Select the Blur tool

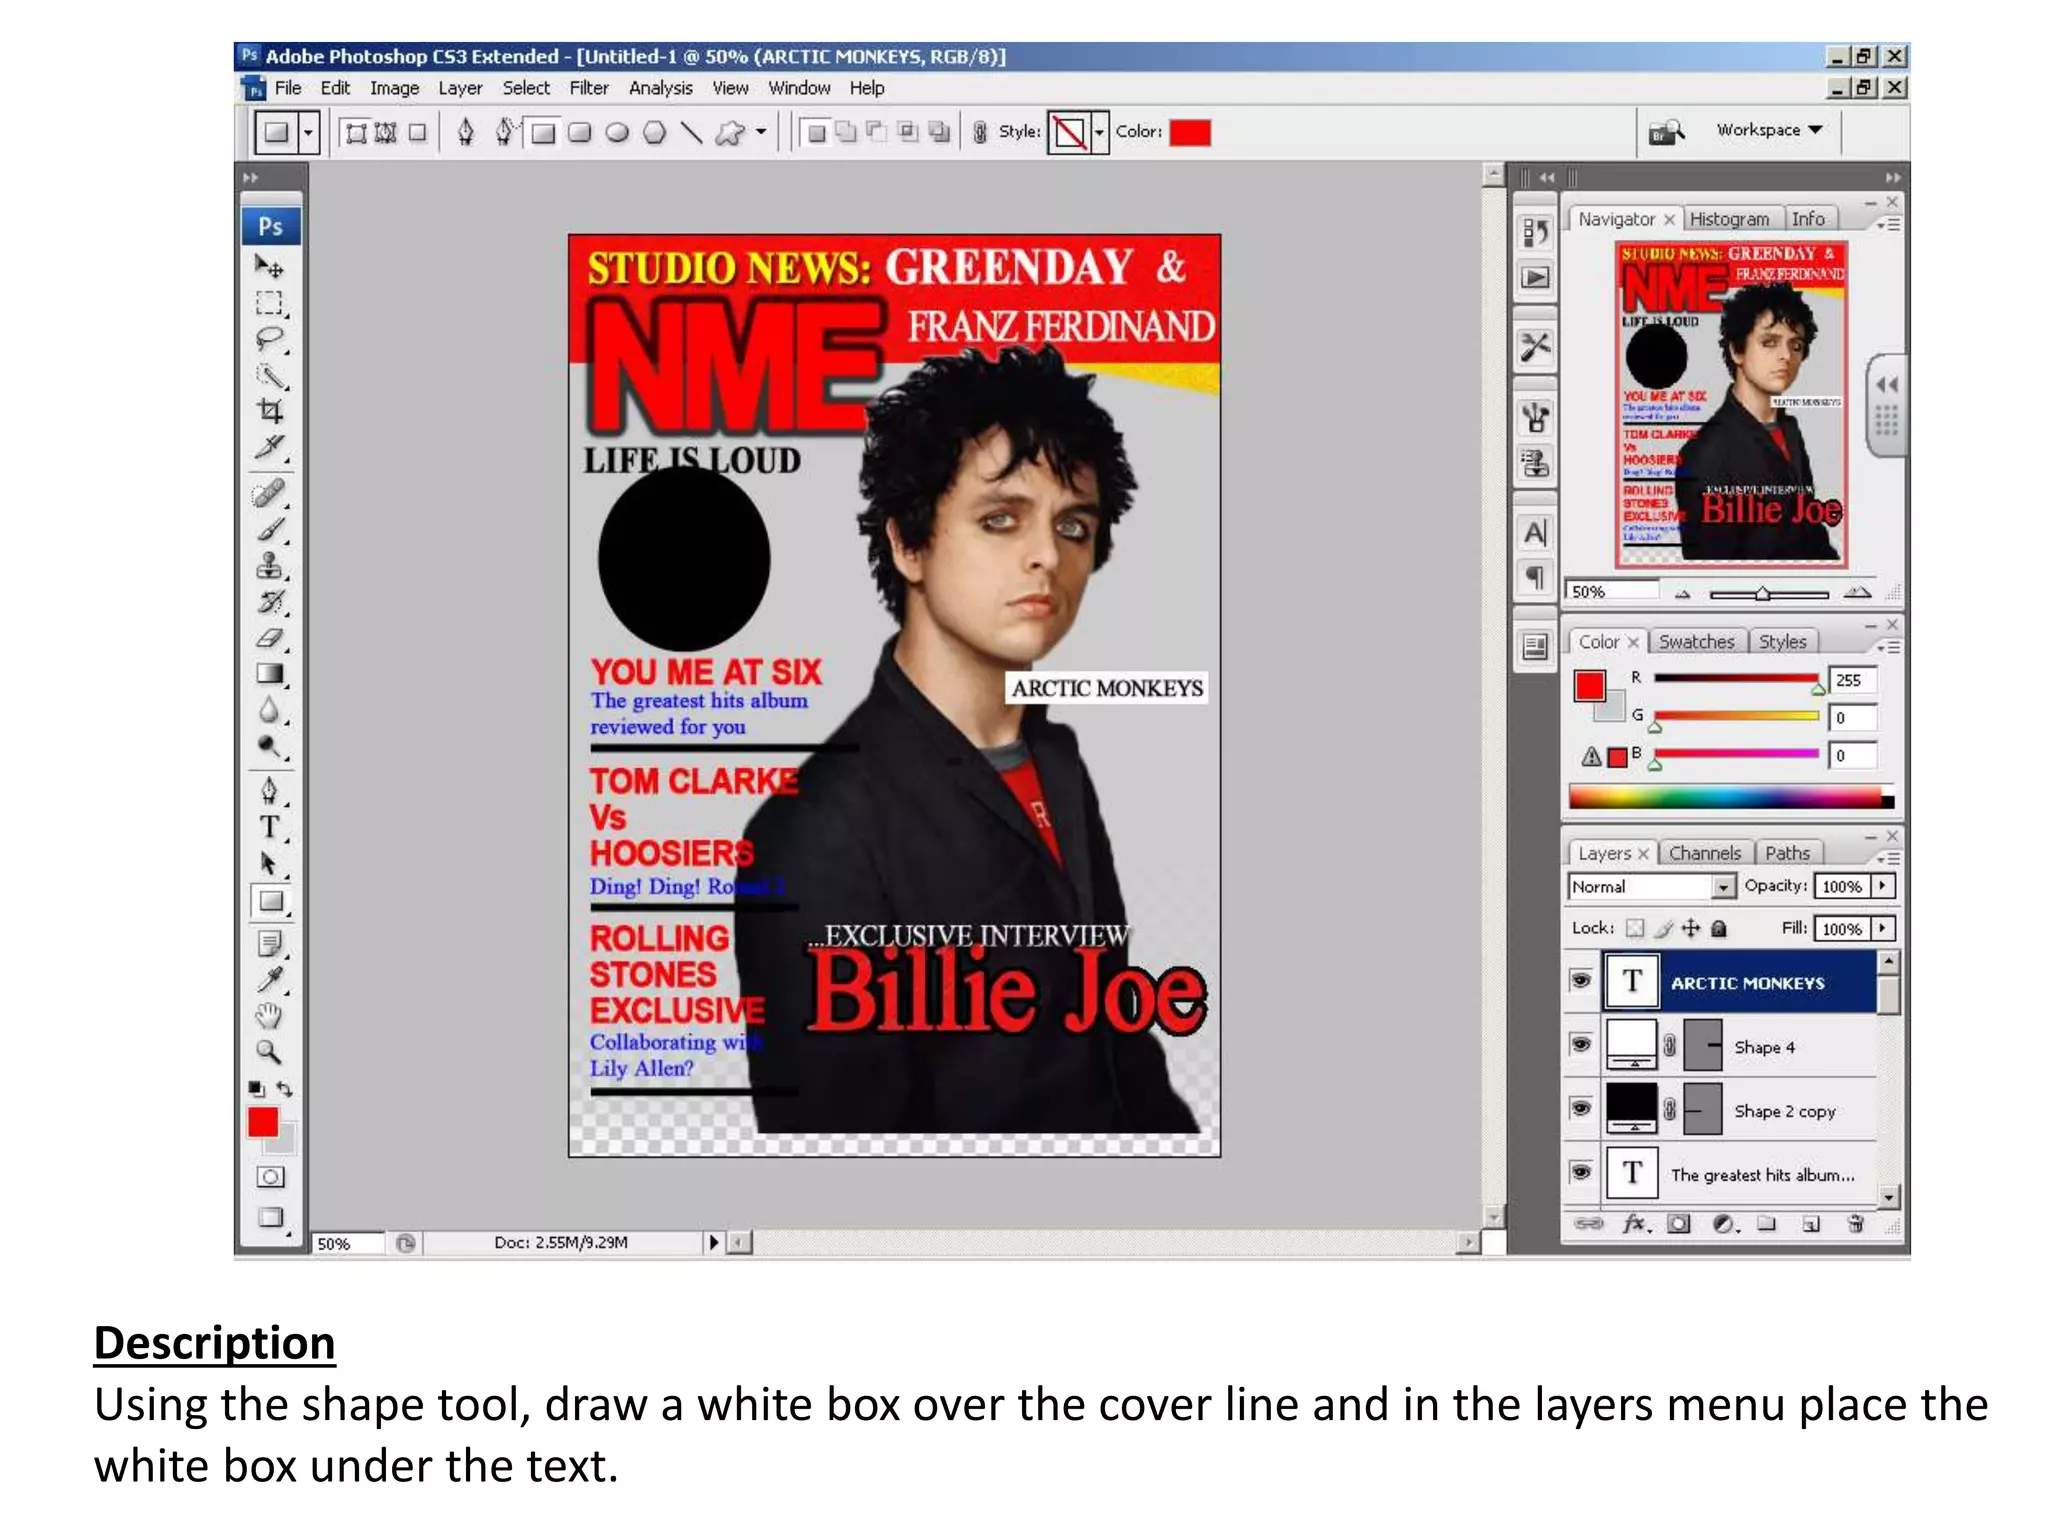pyautogui.click(x=269, y=710)
